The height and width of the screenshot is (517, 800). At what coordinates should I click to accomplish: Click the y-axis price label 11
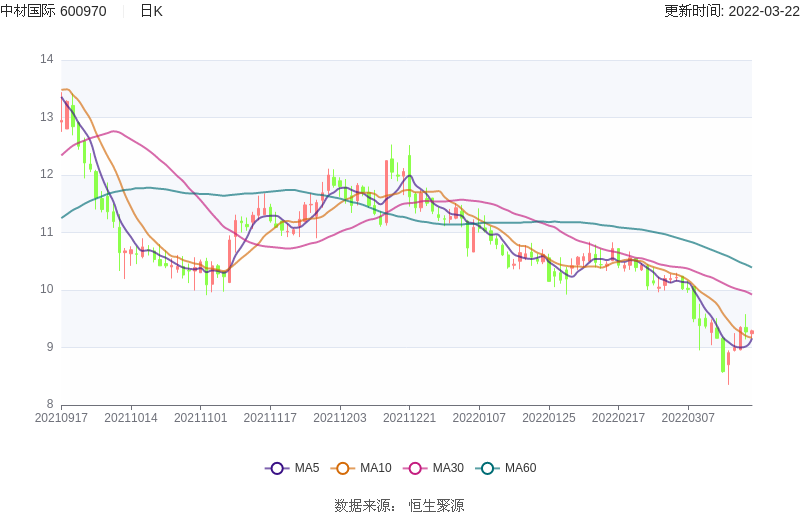coord(46,232)
